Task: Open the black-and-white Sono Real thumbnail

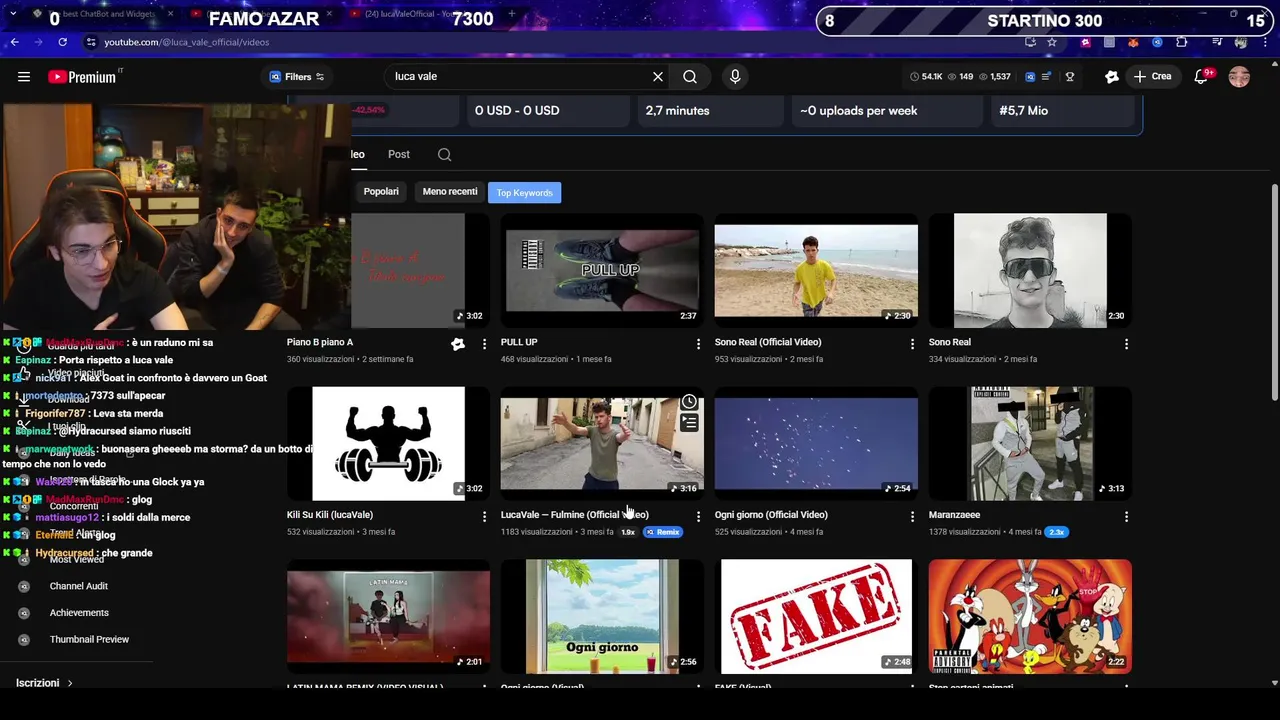Action: coord(1030,270)
